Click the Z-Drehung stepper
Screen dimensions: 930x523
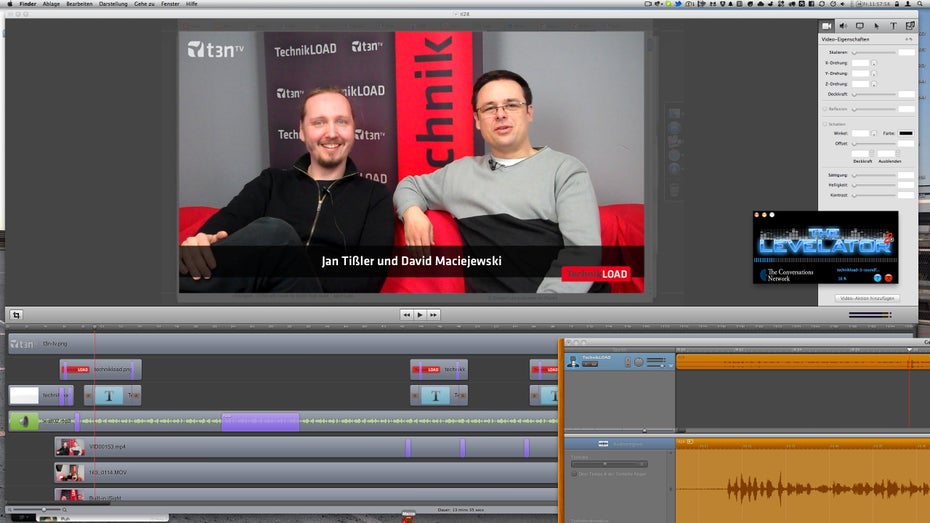(874, 84)
